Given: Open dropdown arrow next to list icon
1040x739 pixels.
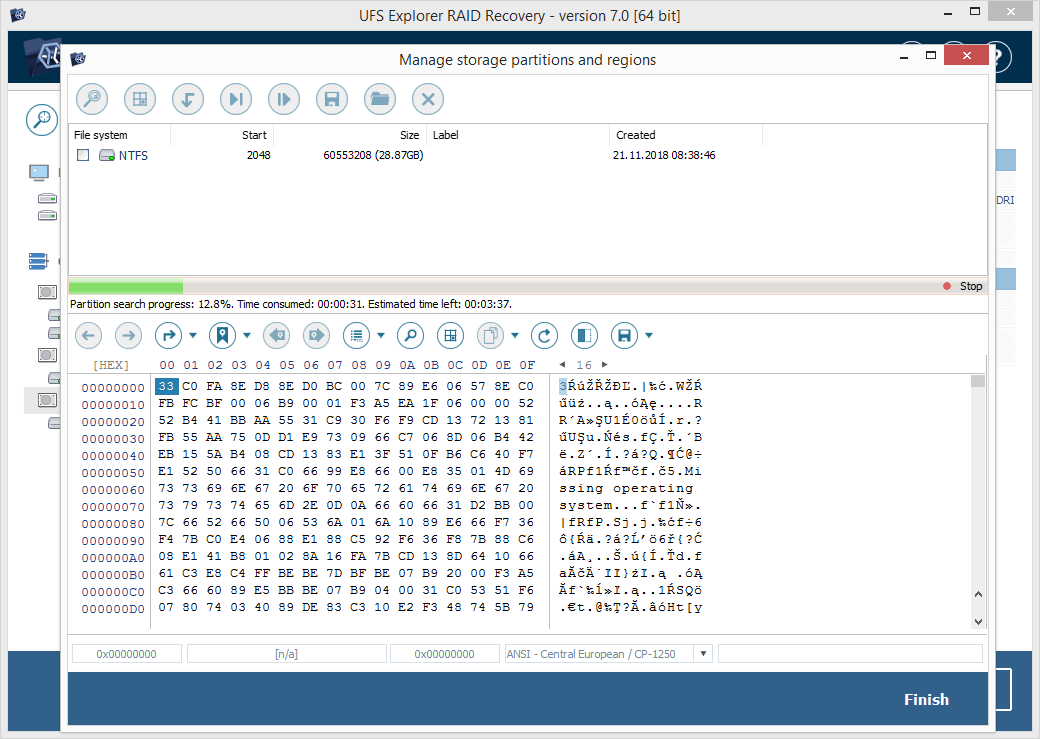Looking at the screenshot, I should tap(381, 336).
